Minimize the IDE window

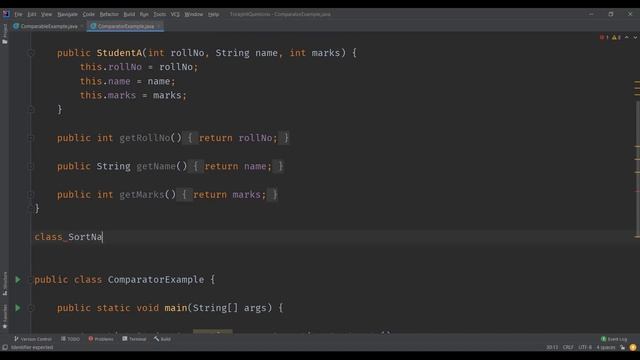591,14
